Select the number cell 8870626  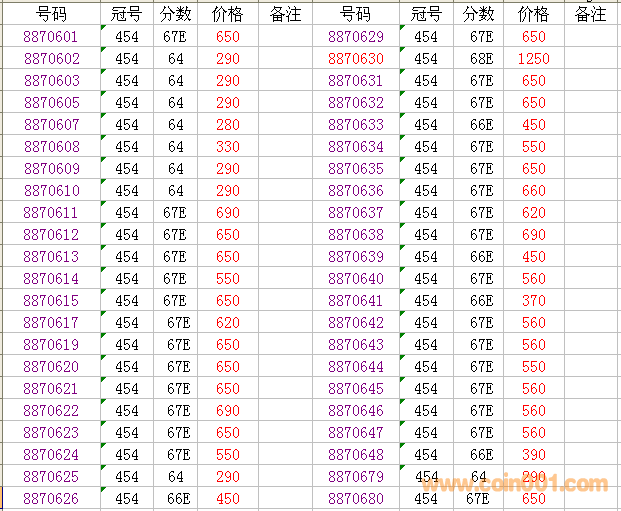click(51, 499)
